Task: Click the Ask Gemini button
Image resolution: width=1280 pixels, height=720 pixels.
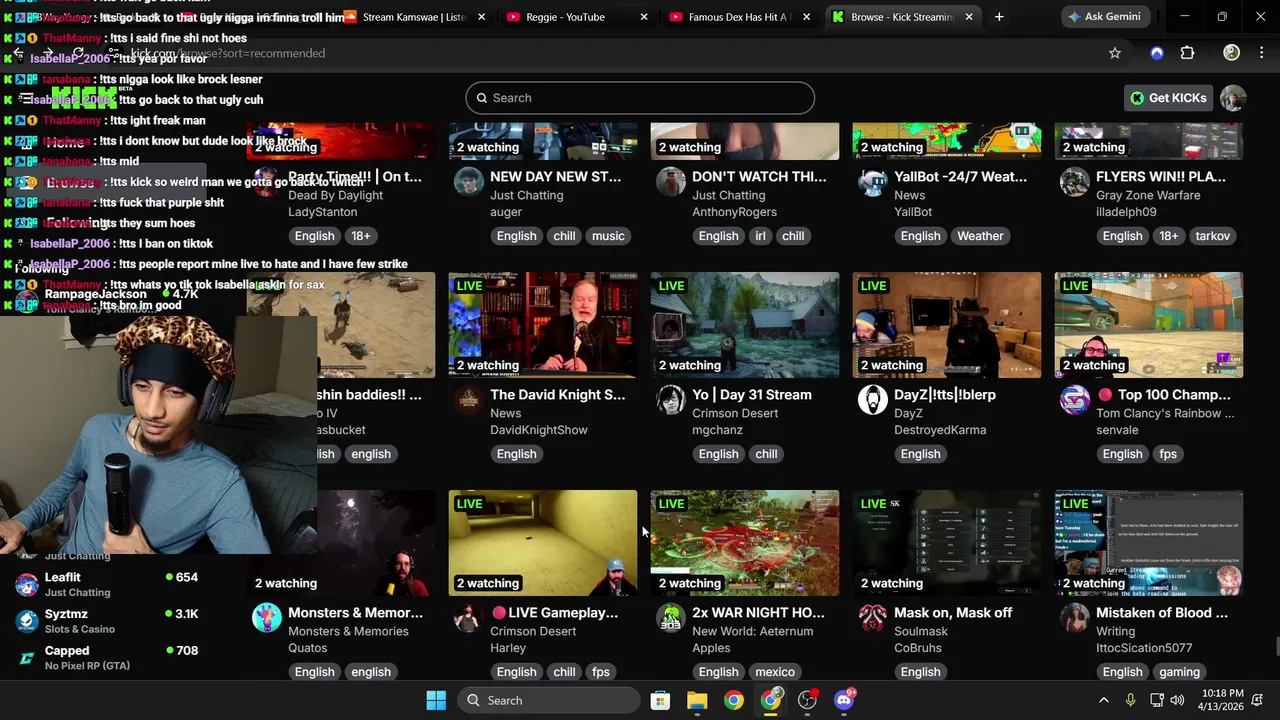Action: point(1105,17)
